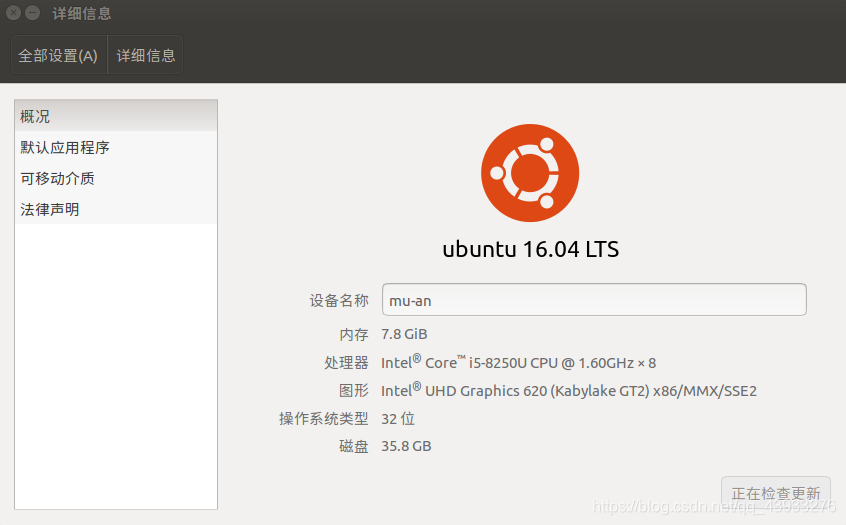Click the 详细信息 window title text
This screenshot has height=525, width=846.
click(82, 13)
